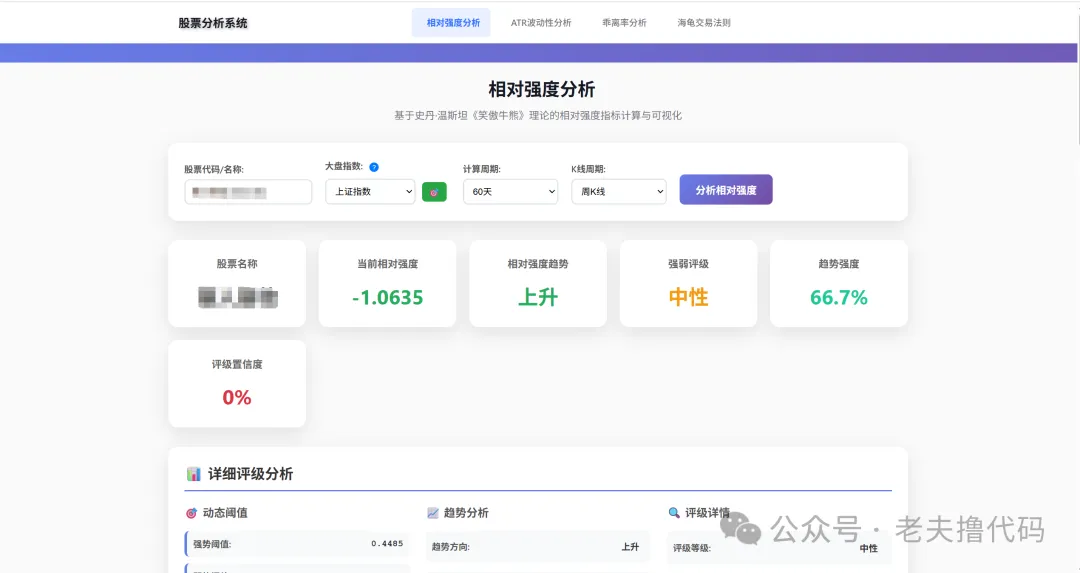Click the line-chart icon beside 趋势分析
The height and width of the screenshot is (573, 1080).
433,513
